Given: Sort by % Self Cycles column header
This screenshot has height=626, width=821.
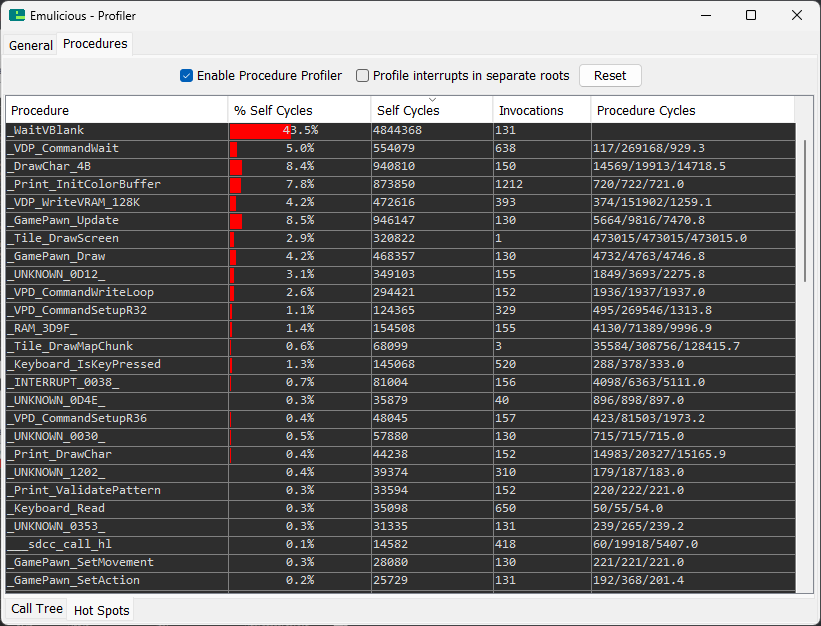Looking at the screenshot, I should click(x=299, y=110).
